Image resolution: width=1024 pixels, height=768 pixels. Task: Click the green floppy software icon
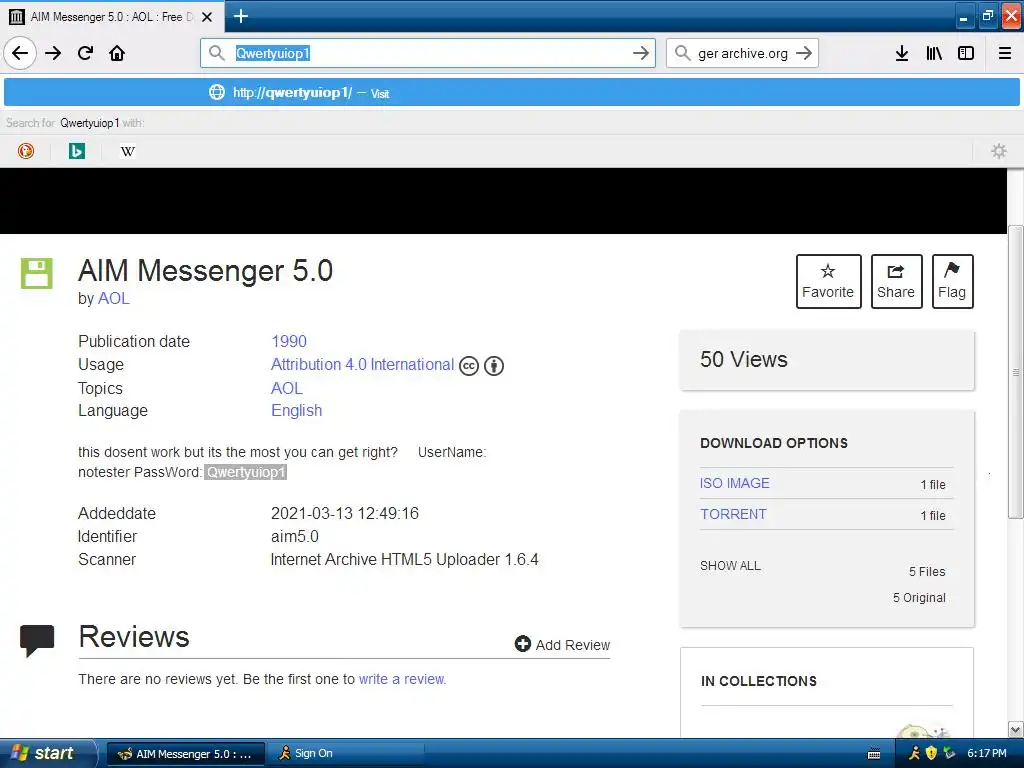coord(37,273)
